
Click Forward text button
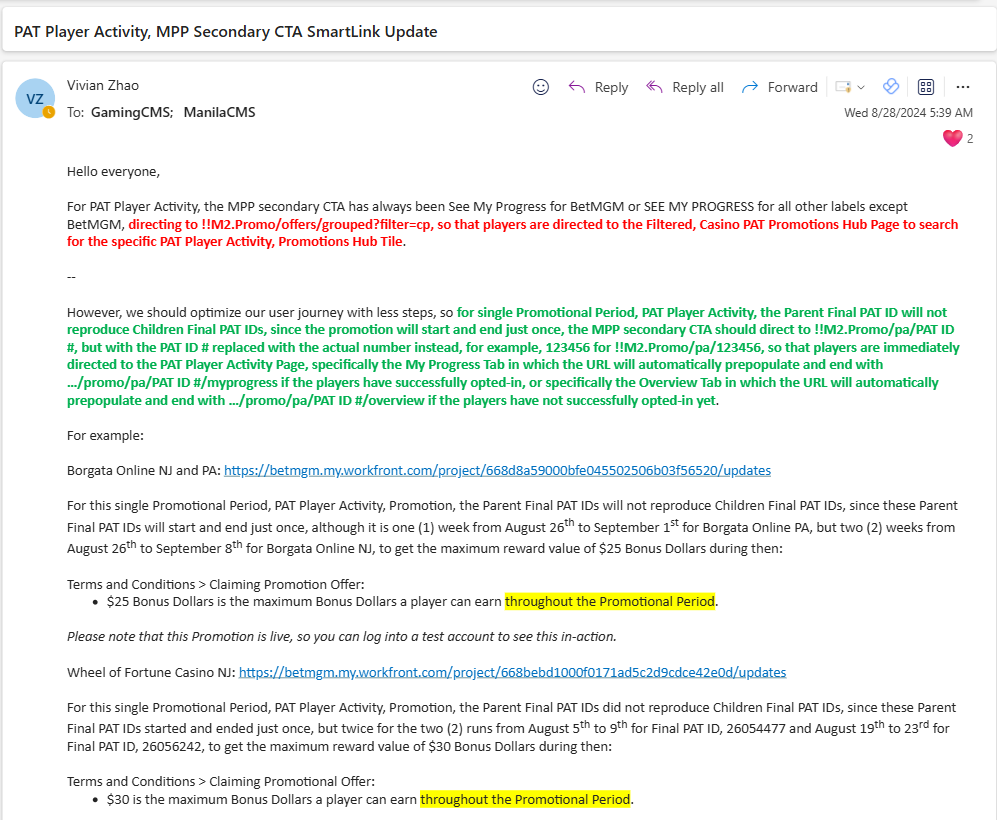click(x=792, y=87)
